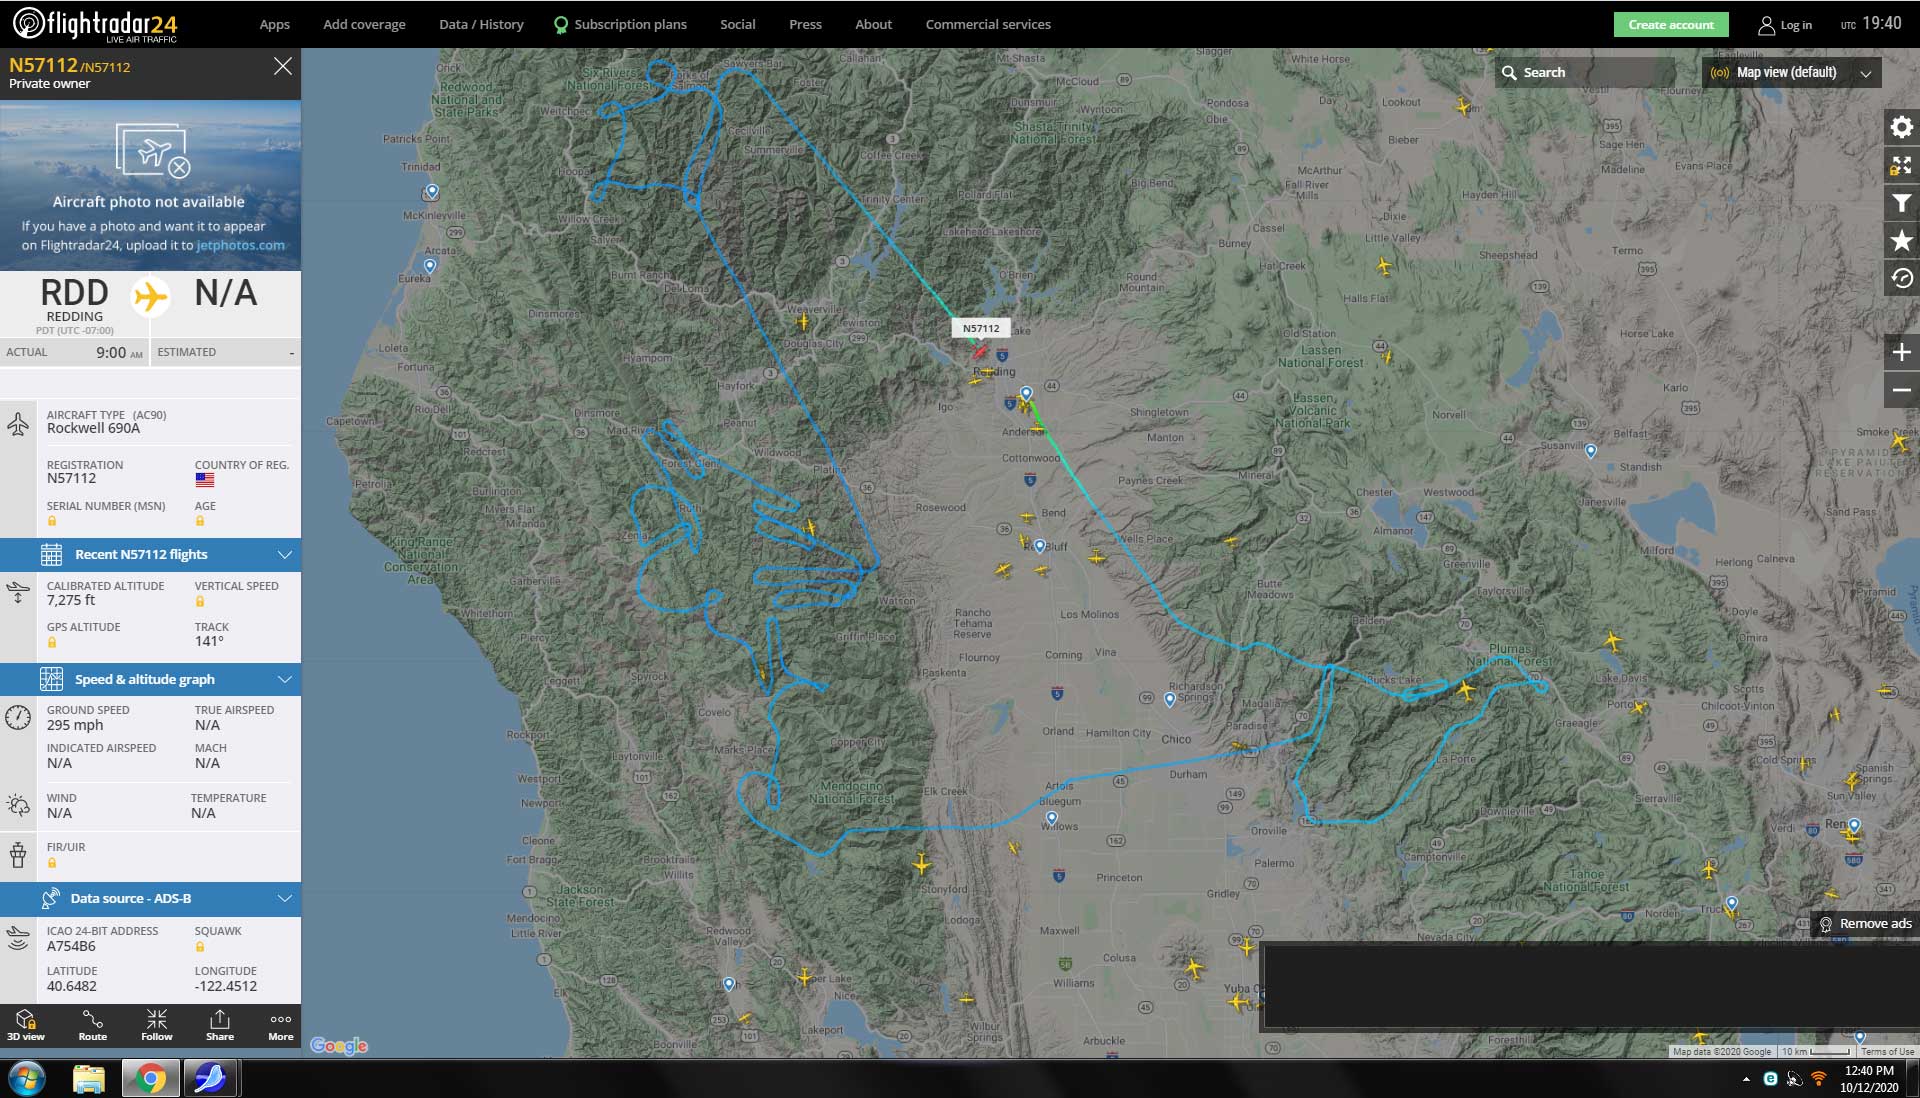Open the More options icon

pyautogui.click(x=281, y=1025)
